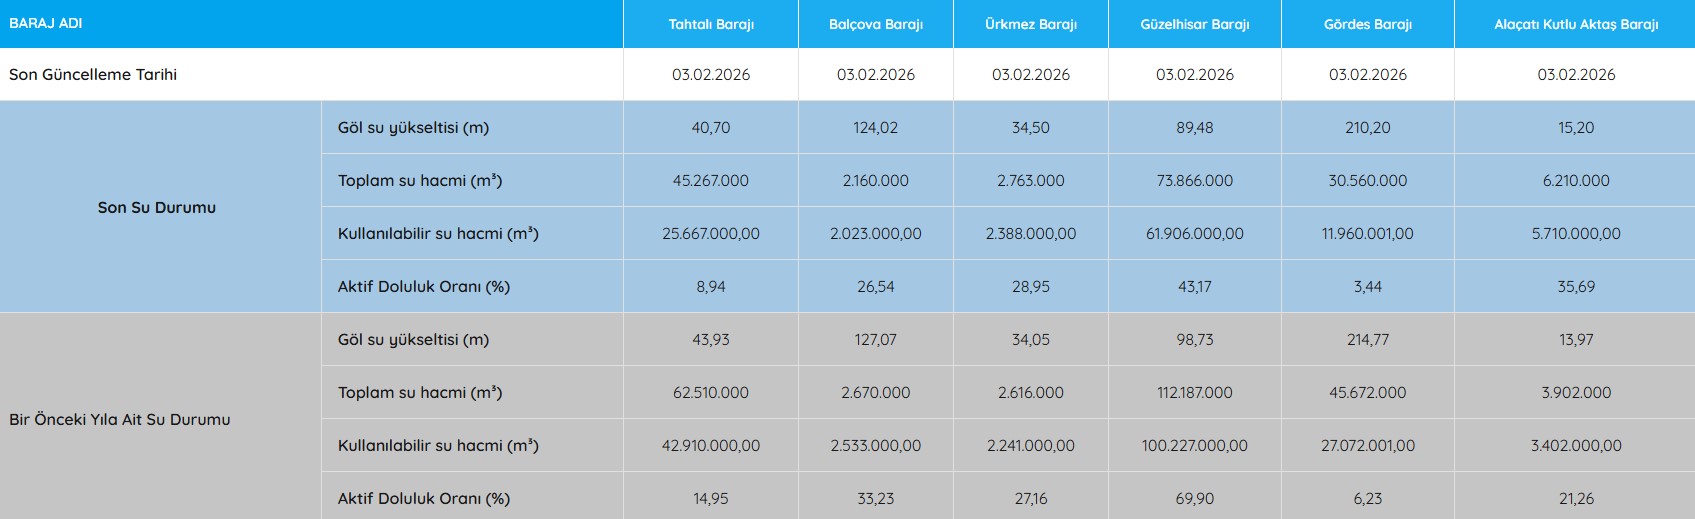Click Güzelhisar total water volume 73.866.000
Viewport: 1695px width, 519px height.
pyautogui.click(x=1194, y=181)
